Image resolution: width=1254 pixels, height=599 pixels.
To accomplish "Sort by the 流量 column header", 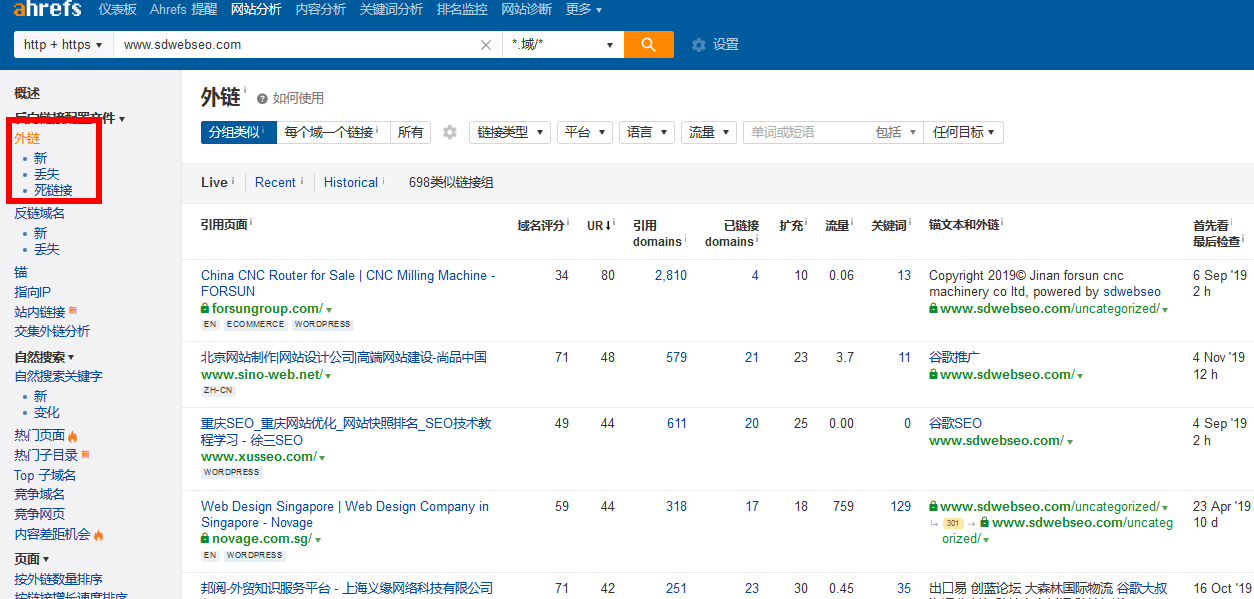I will 837,226.
